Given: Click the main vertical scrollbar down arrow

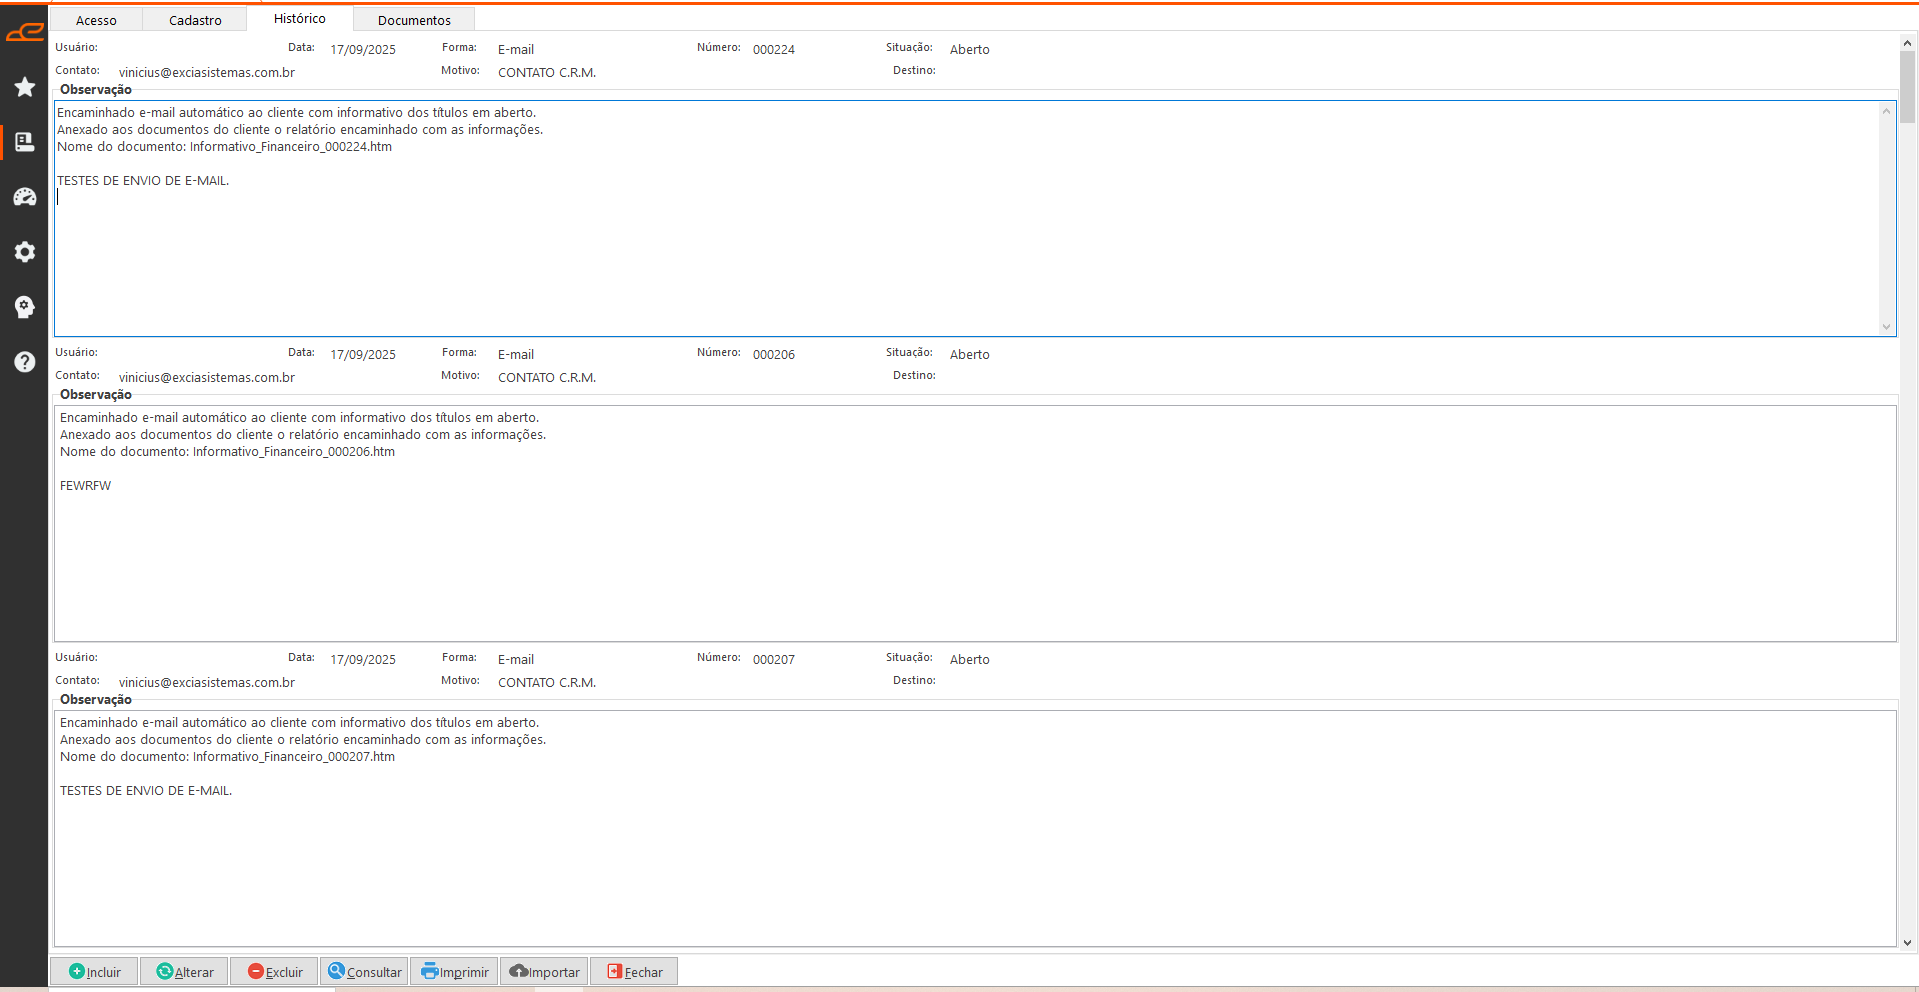Looking at the screenshot, I should [x=1907, y=942].
